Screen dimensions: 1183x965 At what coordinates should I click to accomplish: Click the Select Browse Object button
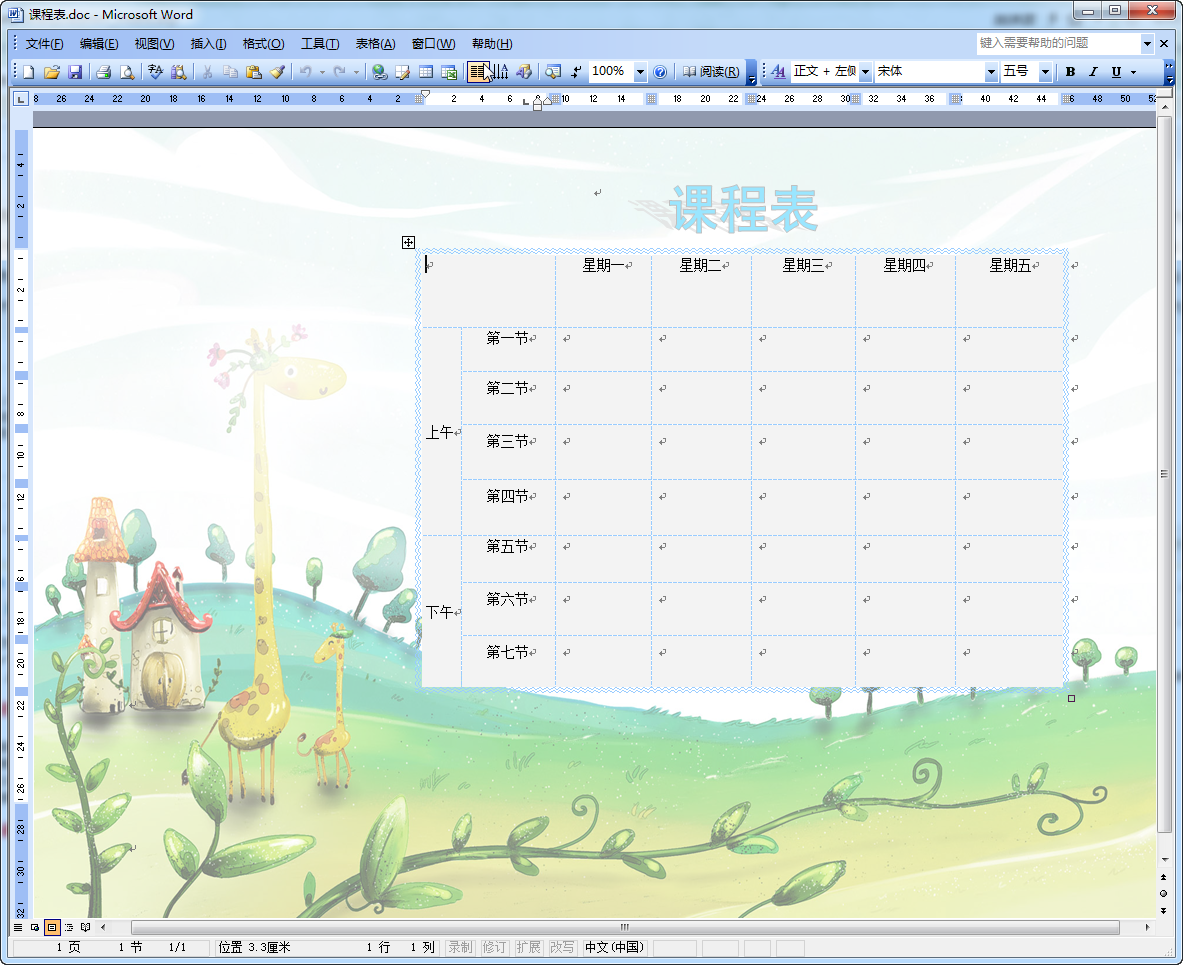(1163, 893)
